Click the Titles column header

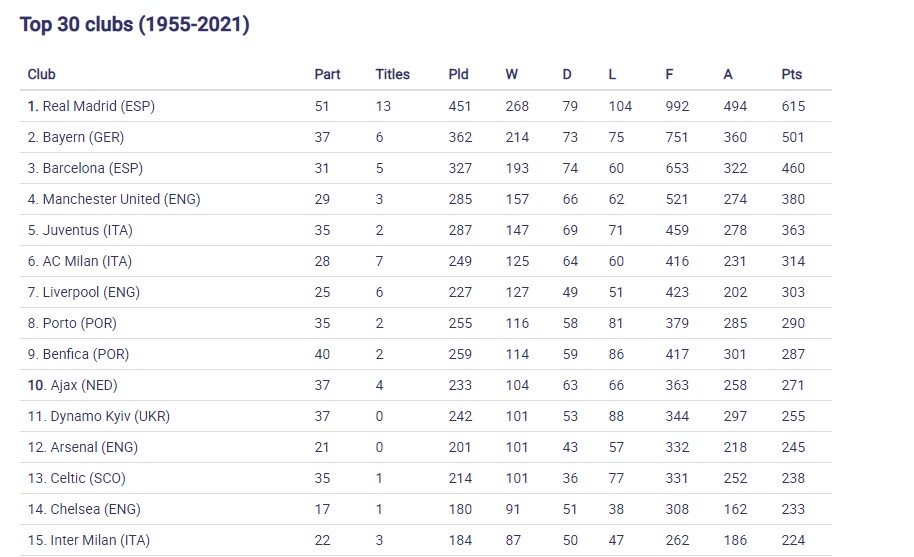(x=392, y=74)
